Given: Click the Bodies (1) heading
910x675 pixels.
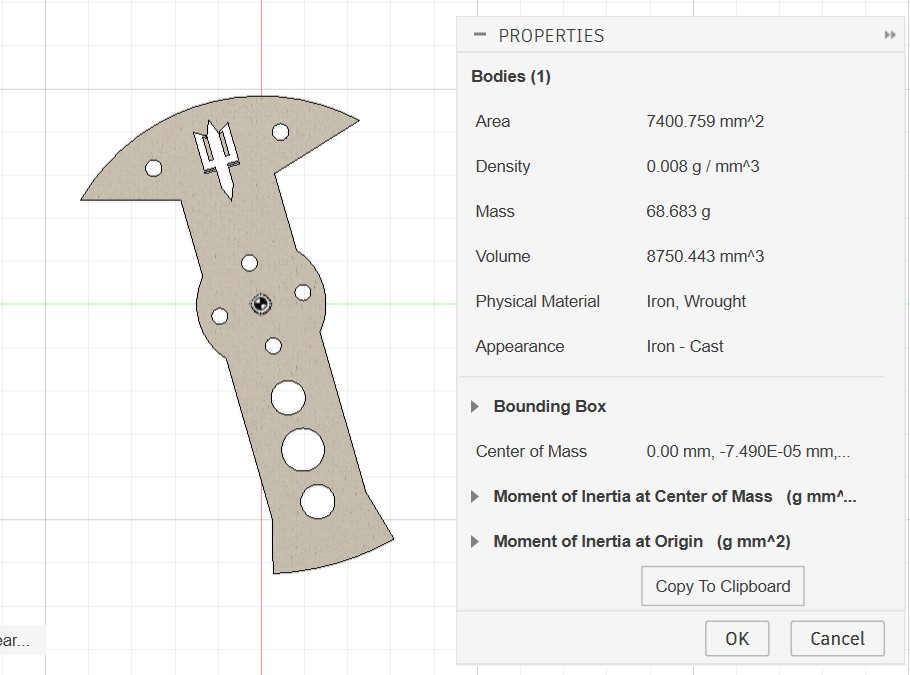Looking at the screenshot, I should (x=511, y=77).
